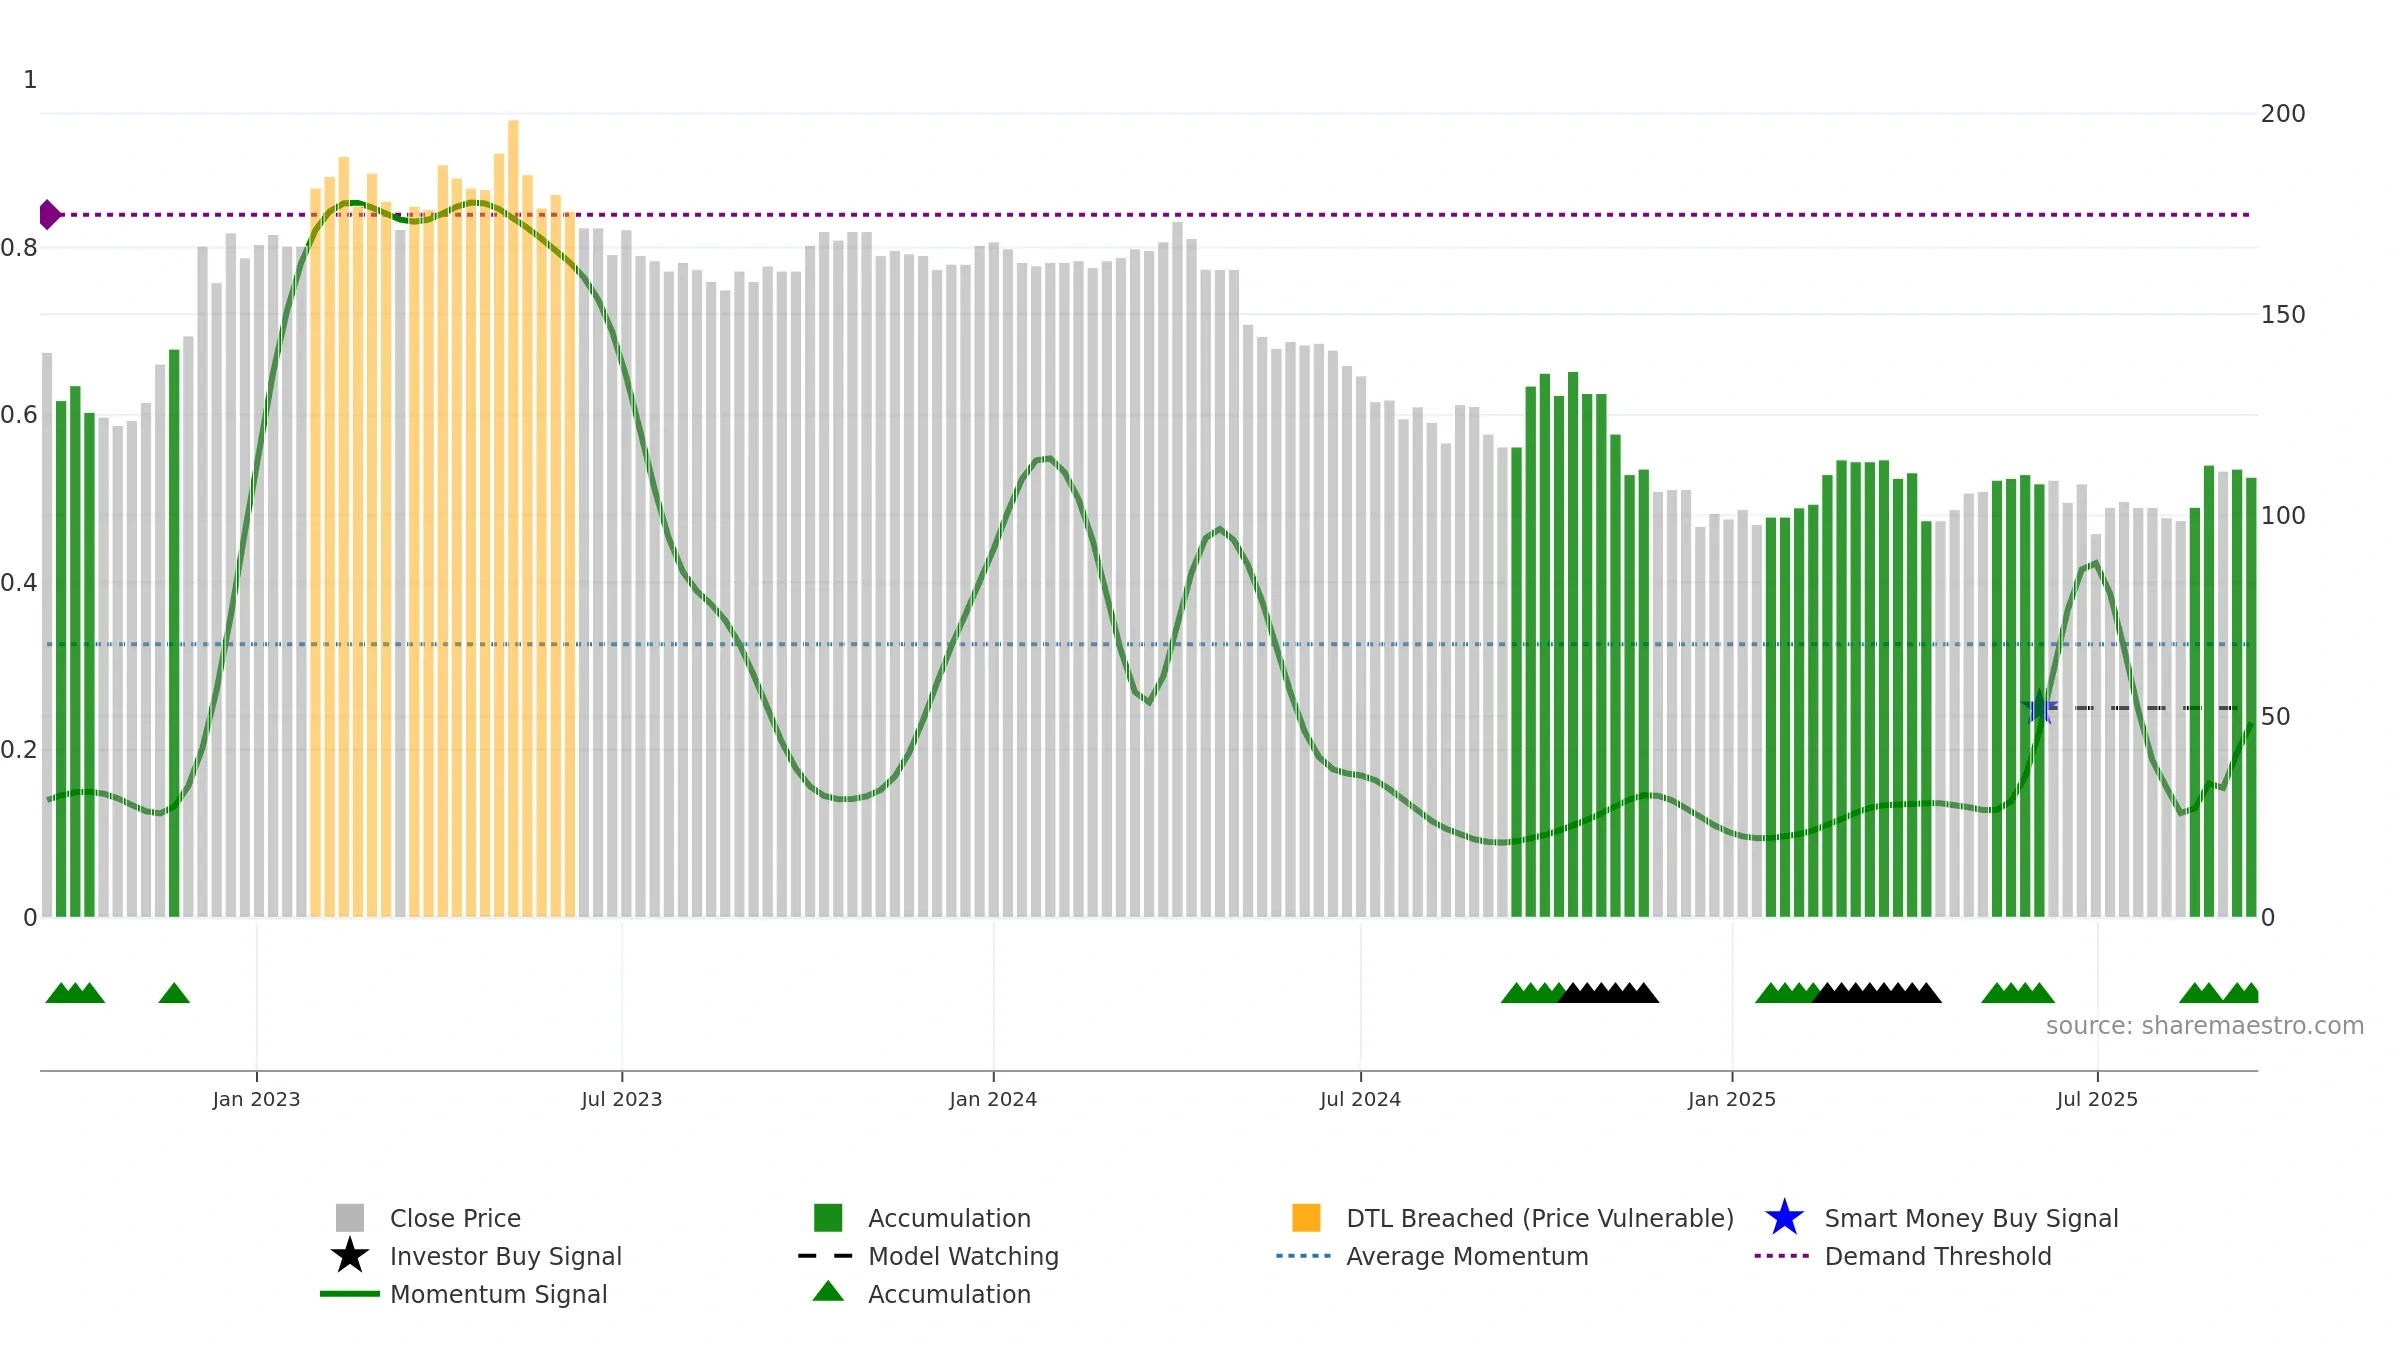
Task: Click the gray Close Price legend square
Action: 350,1218
